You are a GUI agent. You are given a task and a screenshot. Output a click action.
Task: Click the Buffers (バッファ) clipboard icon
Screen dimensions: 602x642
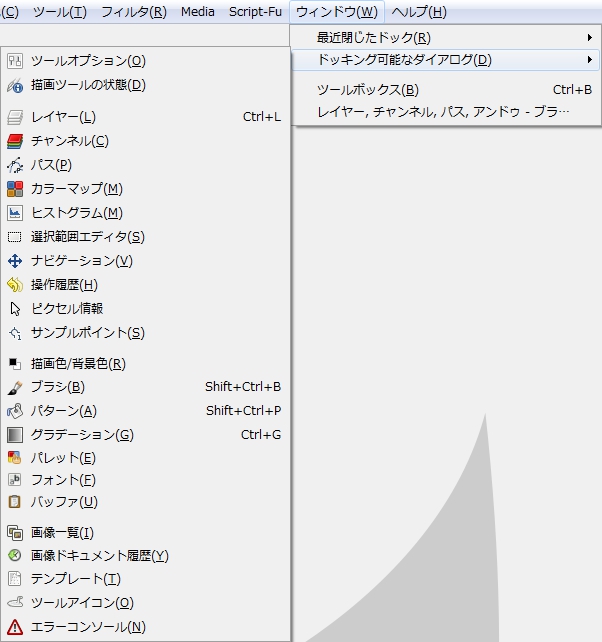click(x=15, y=502)
